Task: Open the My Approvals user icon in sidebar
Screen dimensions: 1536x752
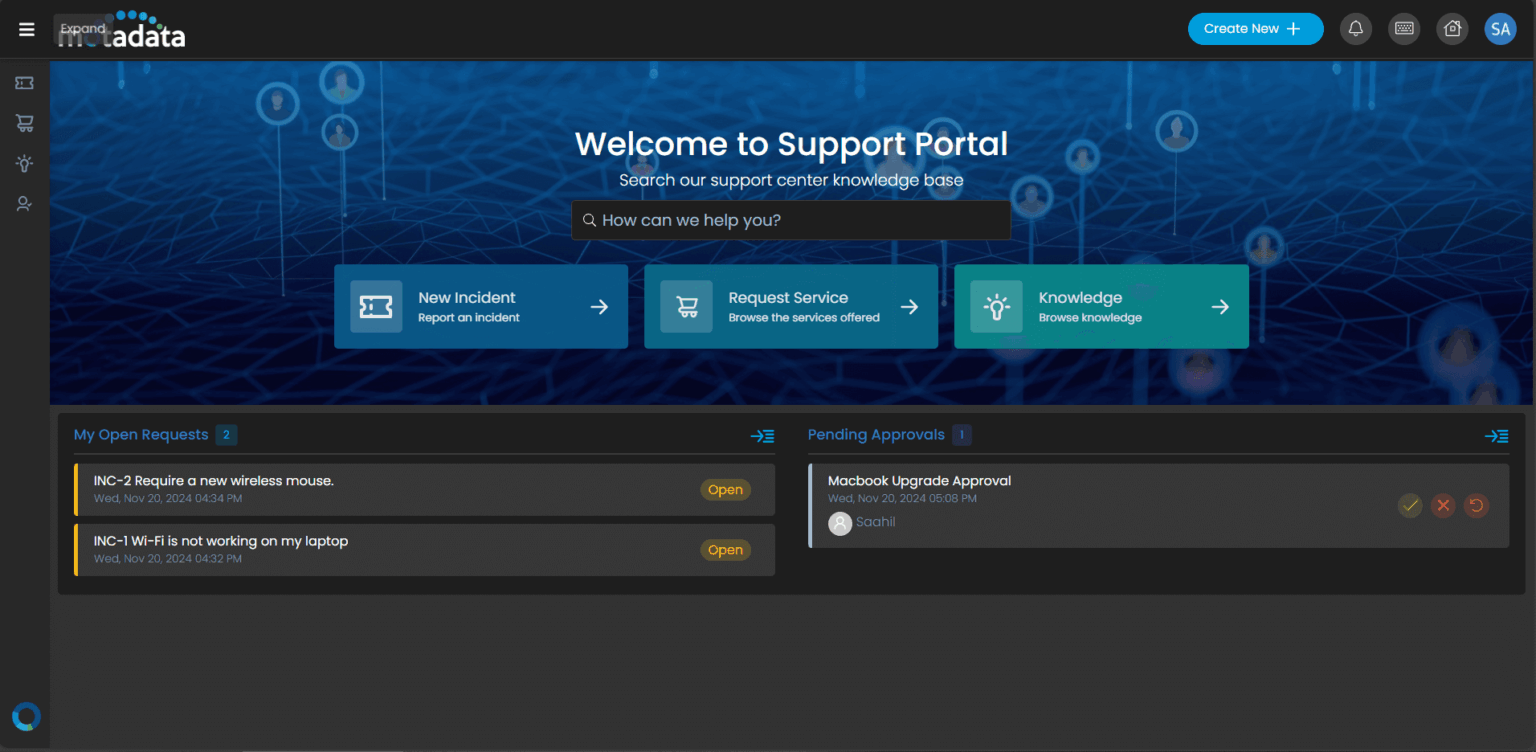Action: coord(24,203)
